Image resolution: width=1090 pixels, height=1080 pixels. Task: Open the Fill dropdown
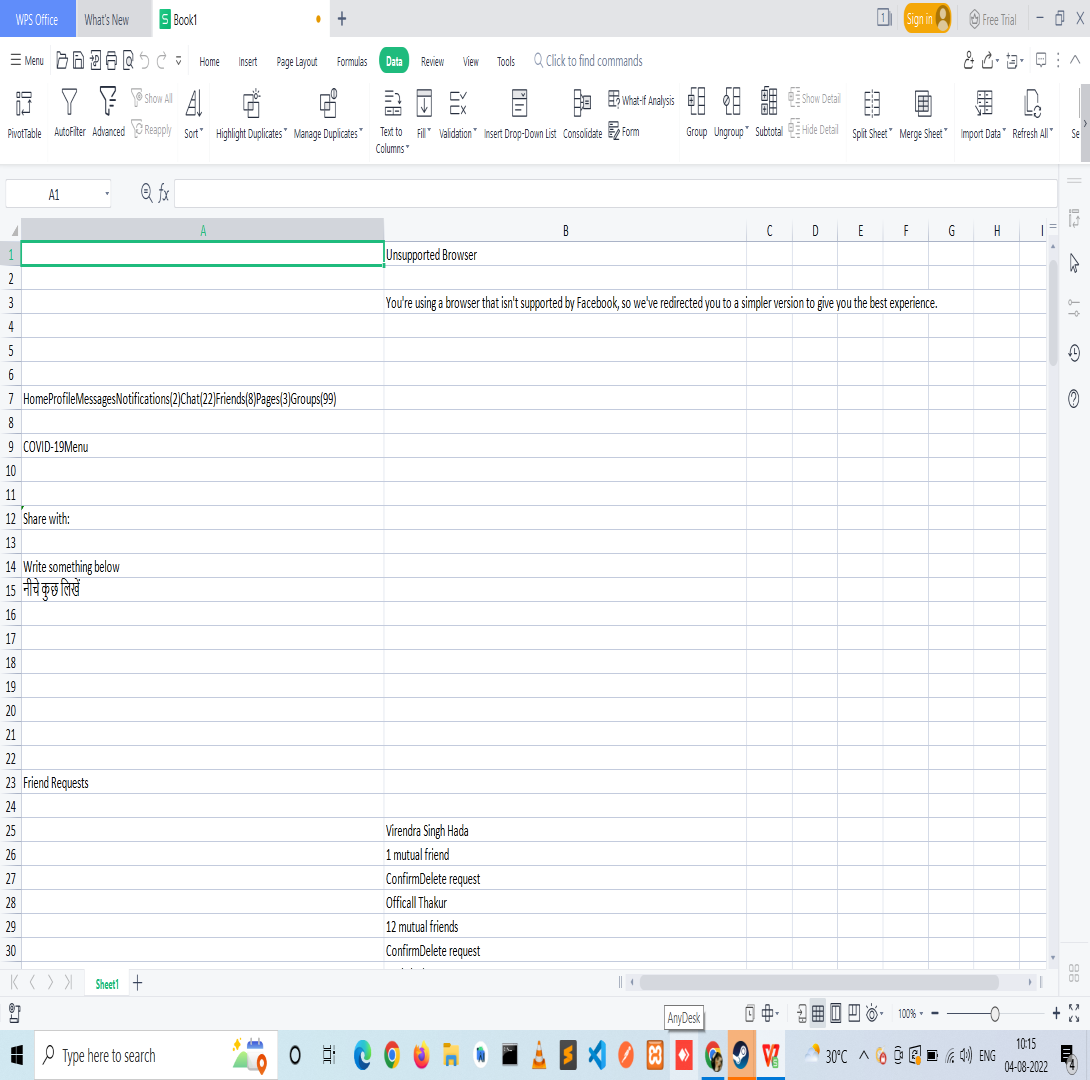click(x=424, y=114)
